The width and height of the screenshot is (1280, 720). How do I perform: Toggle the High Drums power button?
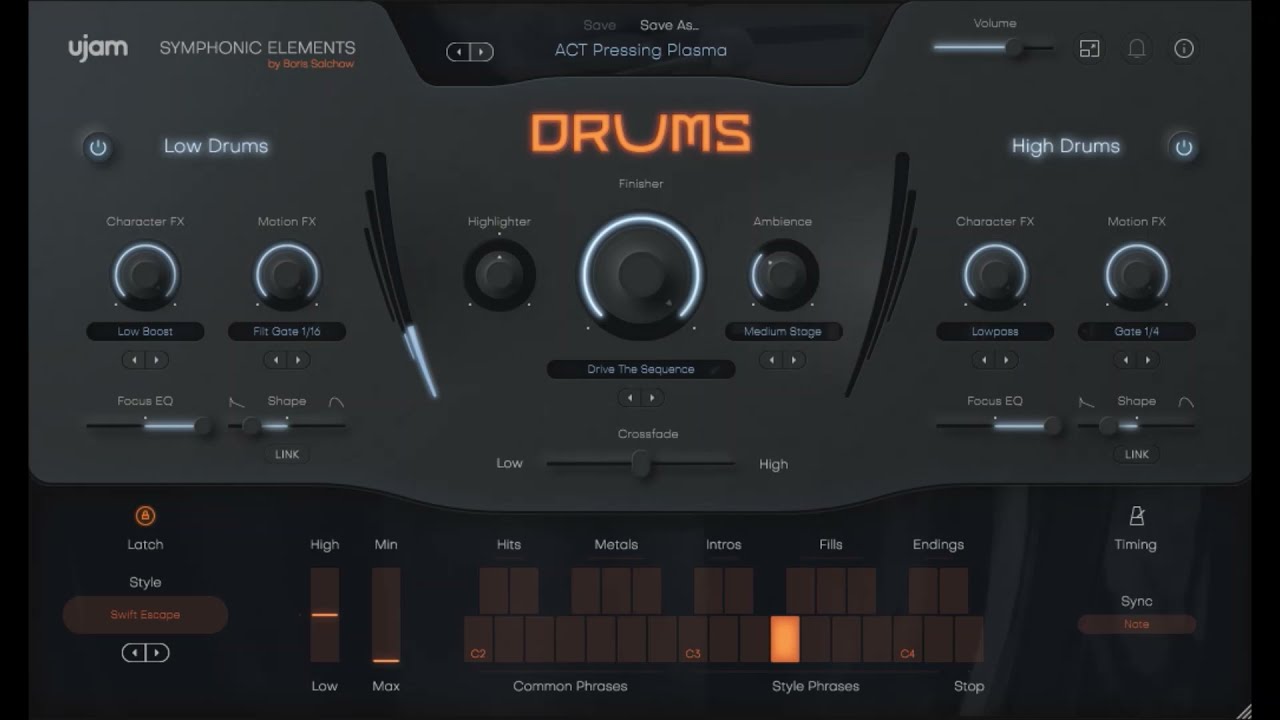click(x=1184, y=148)
